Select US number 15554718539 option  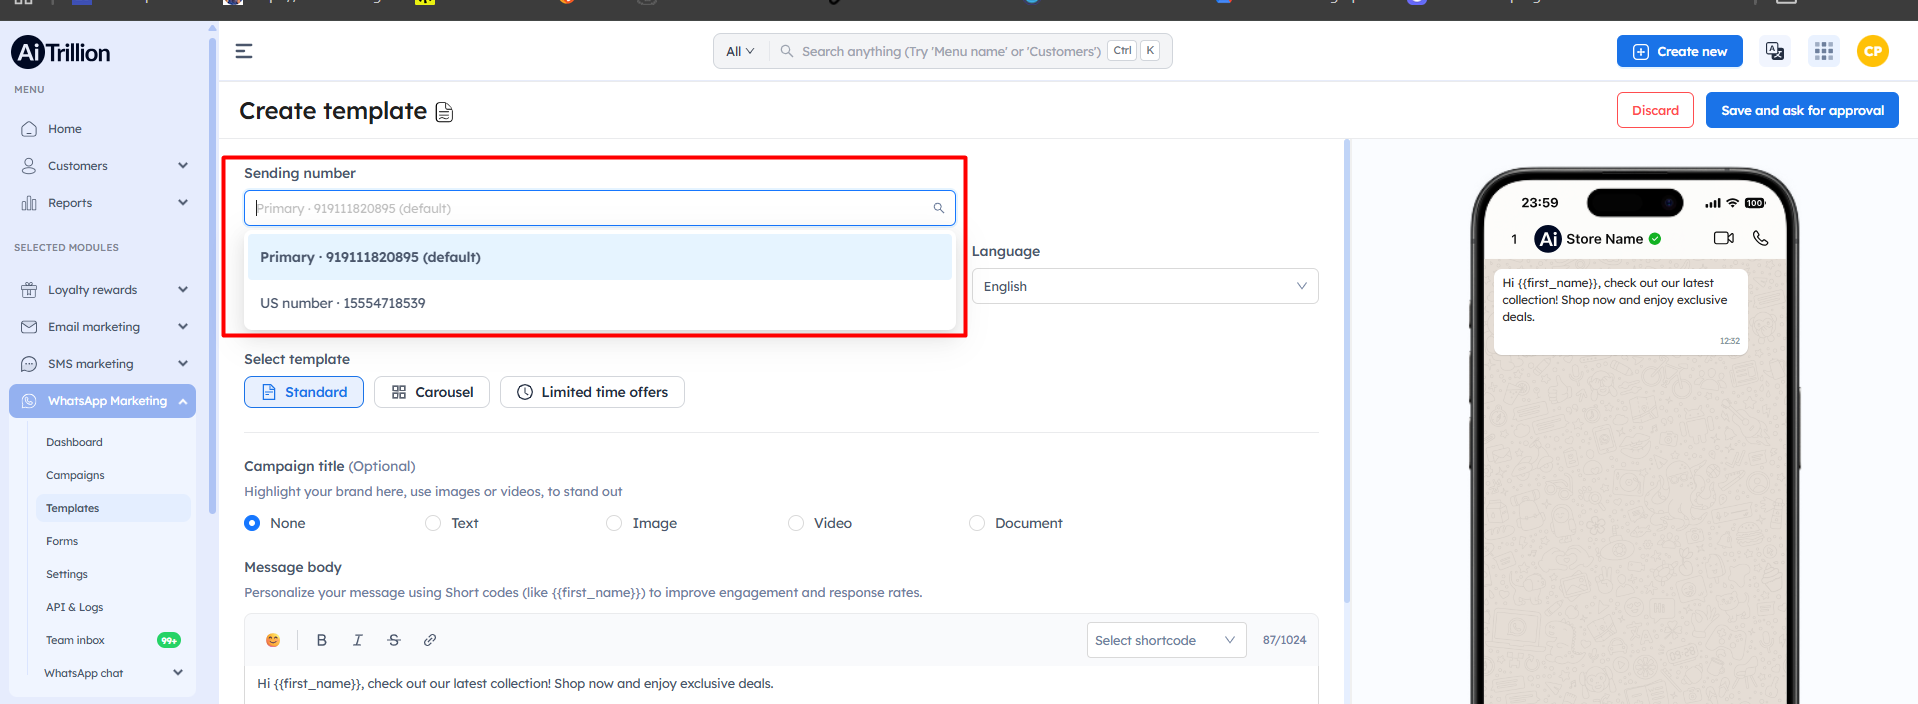(600, 303)
